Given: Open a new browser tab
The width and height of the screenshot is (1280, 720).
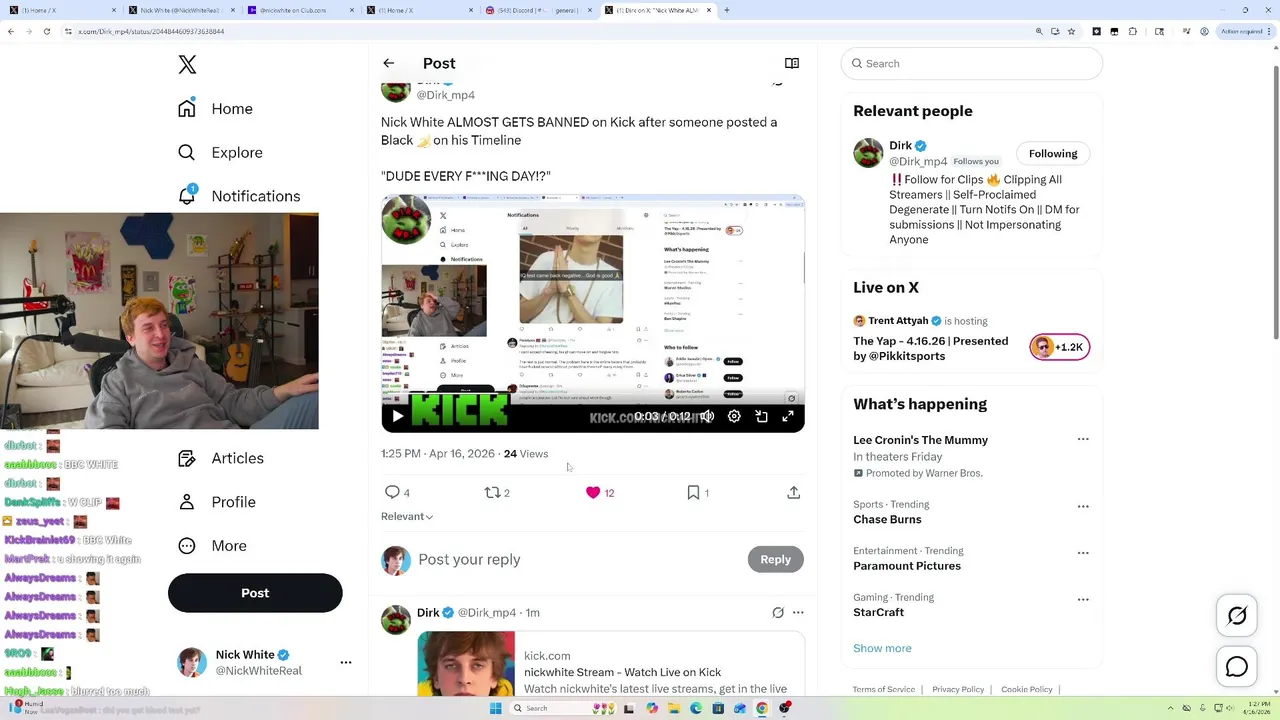Looking at the screenshot, I should coord(727,10).
